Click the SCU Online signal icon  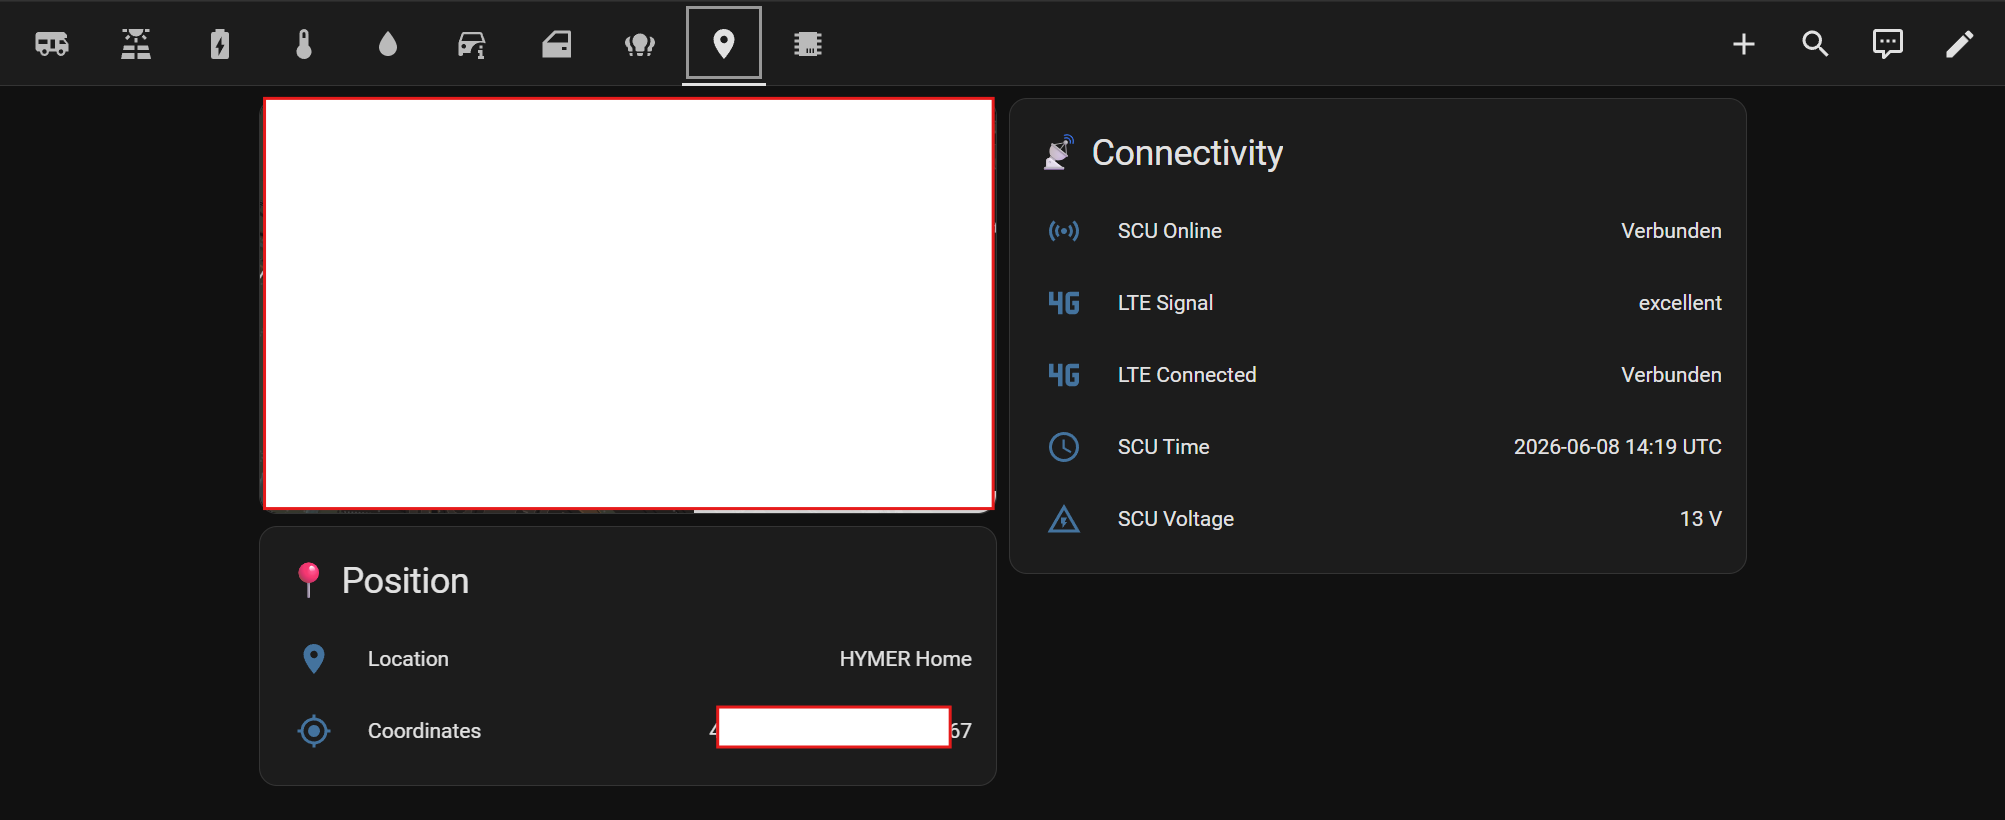click(1064, 231)
